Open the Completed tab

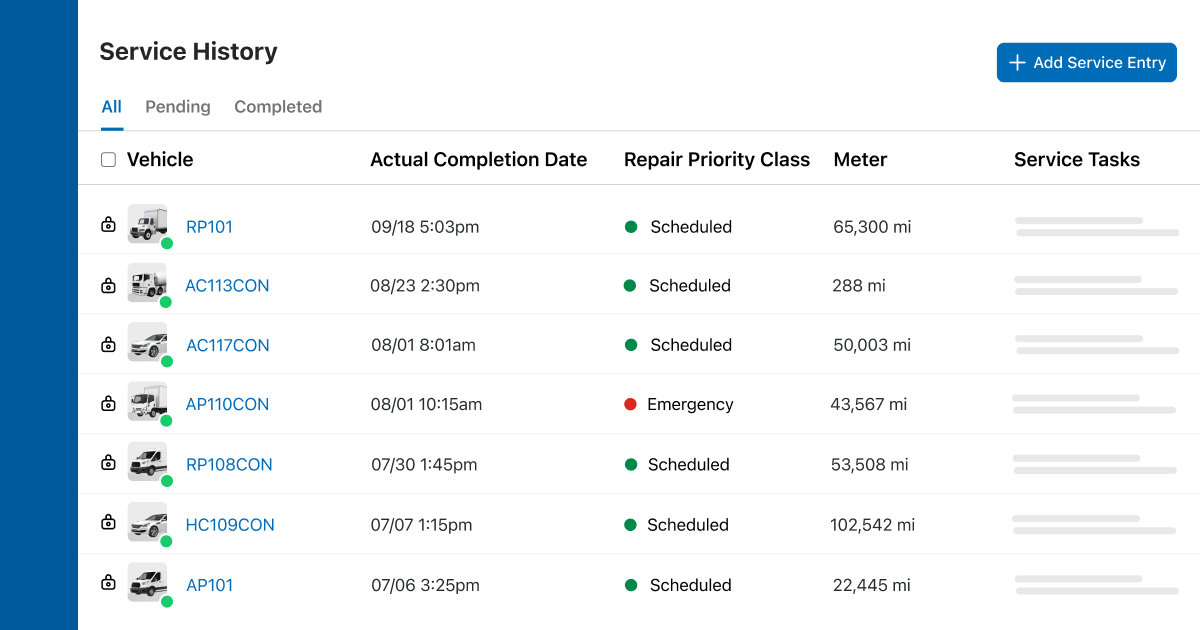[278, 107]
